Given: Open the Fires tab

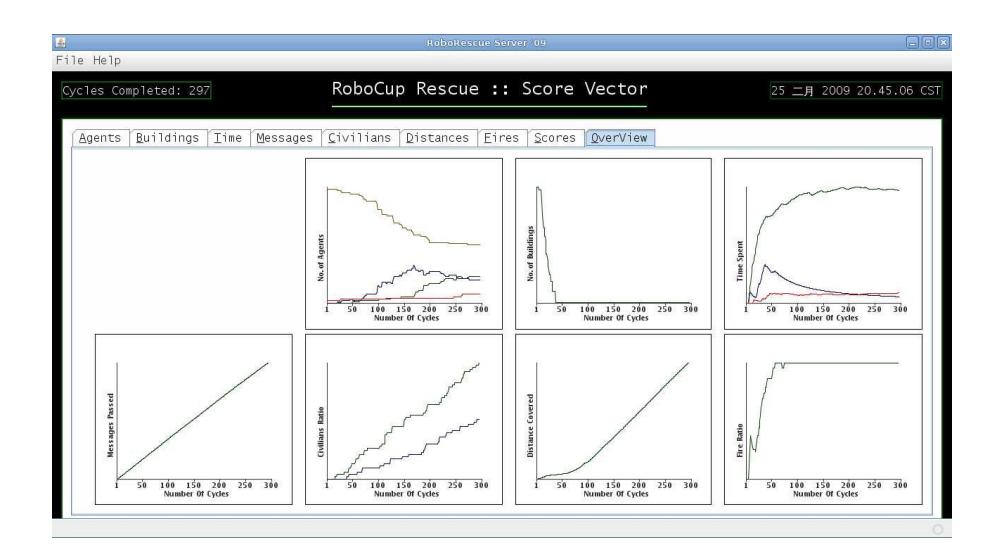Looking at the screenshot, I should point(502,138).
